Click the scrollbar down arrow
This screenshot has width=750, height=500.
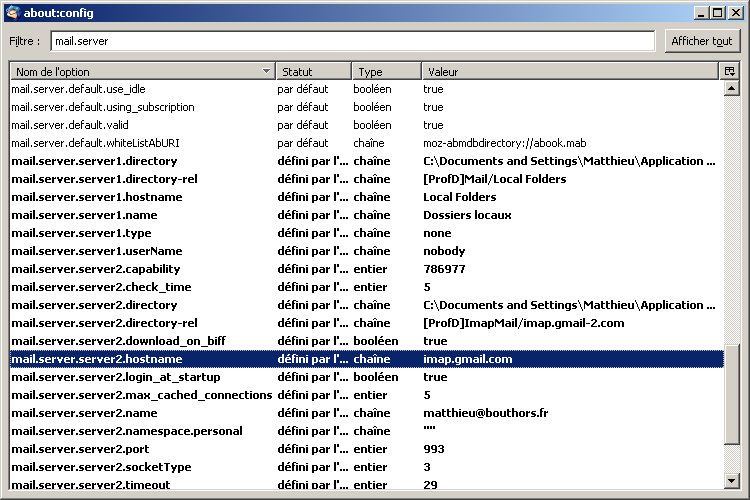pyautogui.click(x=731, y=483)
